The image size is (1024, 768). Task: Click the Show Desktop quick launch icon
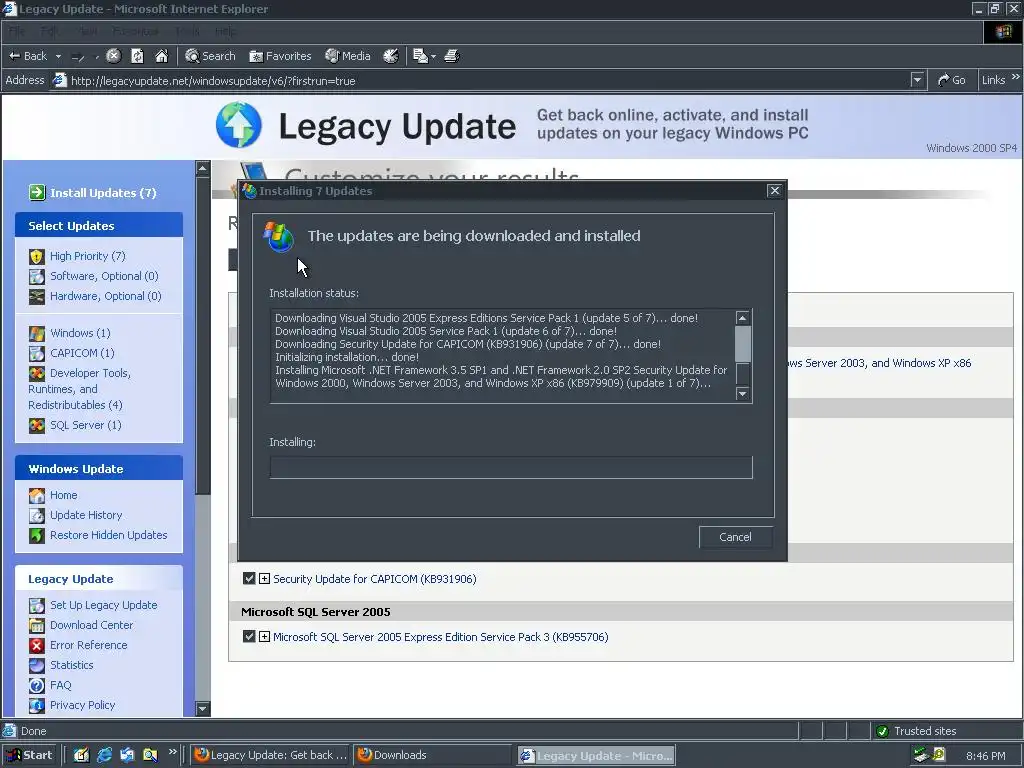pos(81,755)
